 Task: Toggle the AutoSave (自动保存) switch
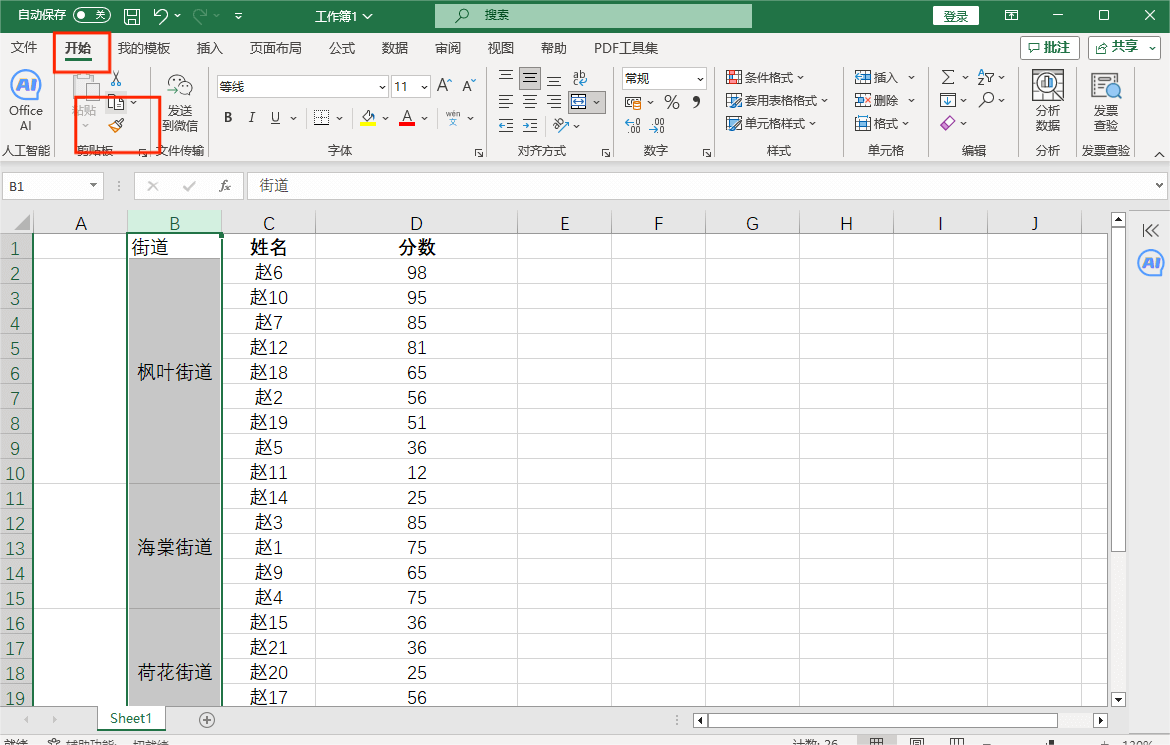point(92,15)
